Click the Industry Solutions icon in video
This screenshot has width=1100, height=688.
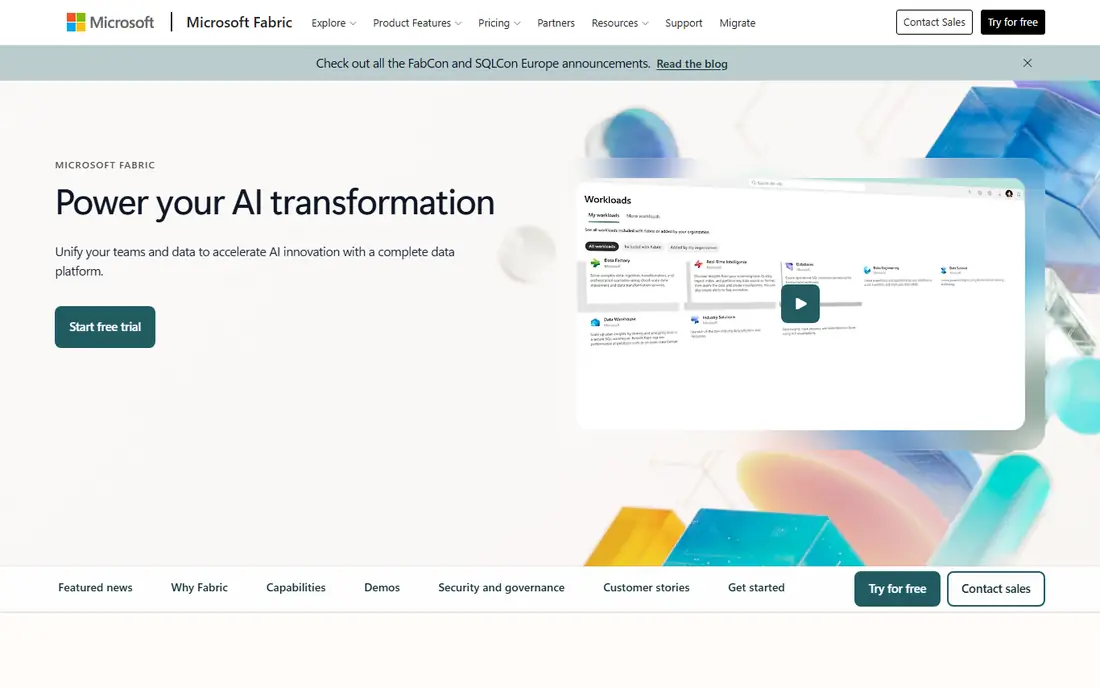click(x=695, y=320)
